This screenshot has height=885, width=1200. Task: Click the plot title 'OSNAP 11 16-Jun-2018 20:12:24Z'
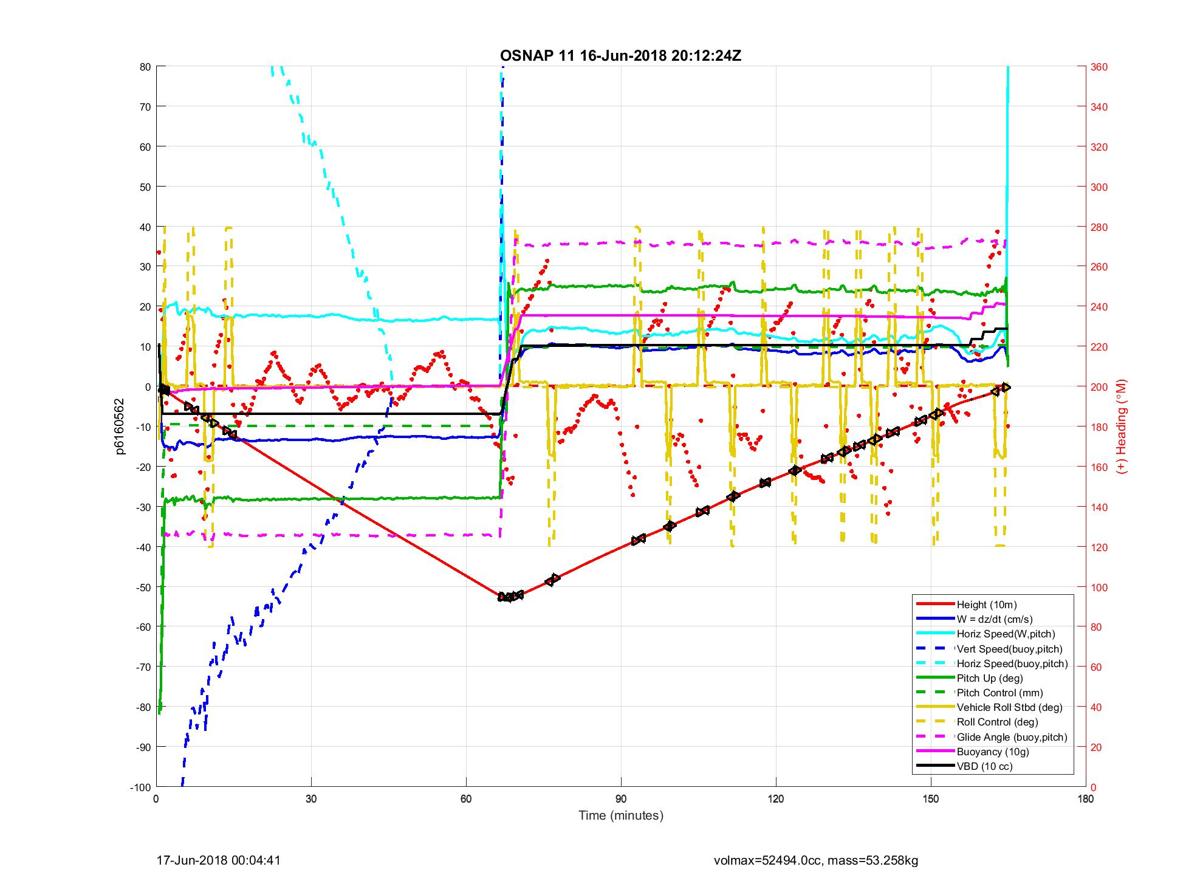click(620, 55)
